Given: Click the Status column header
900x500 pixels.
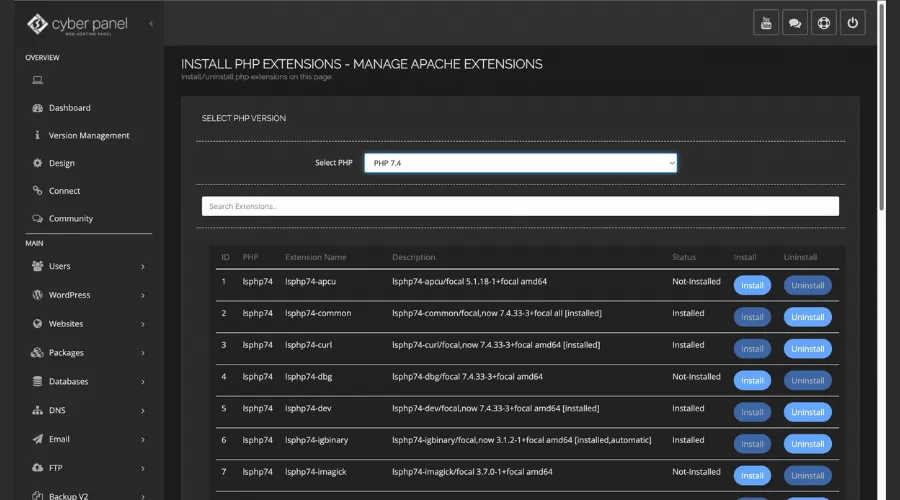Looking at the screenshot, I should click(684, 257).
